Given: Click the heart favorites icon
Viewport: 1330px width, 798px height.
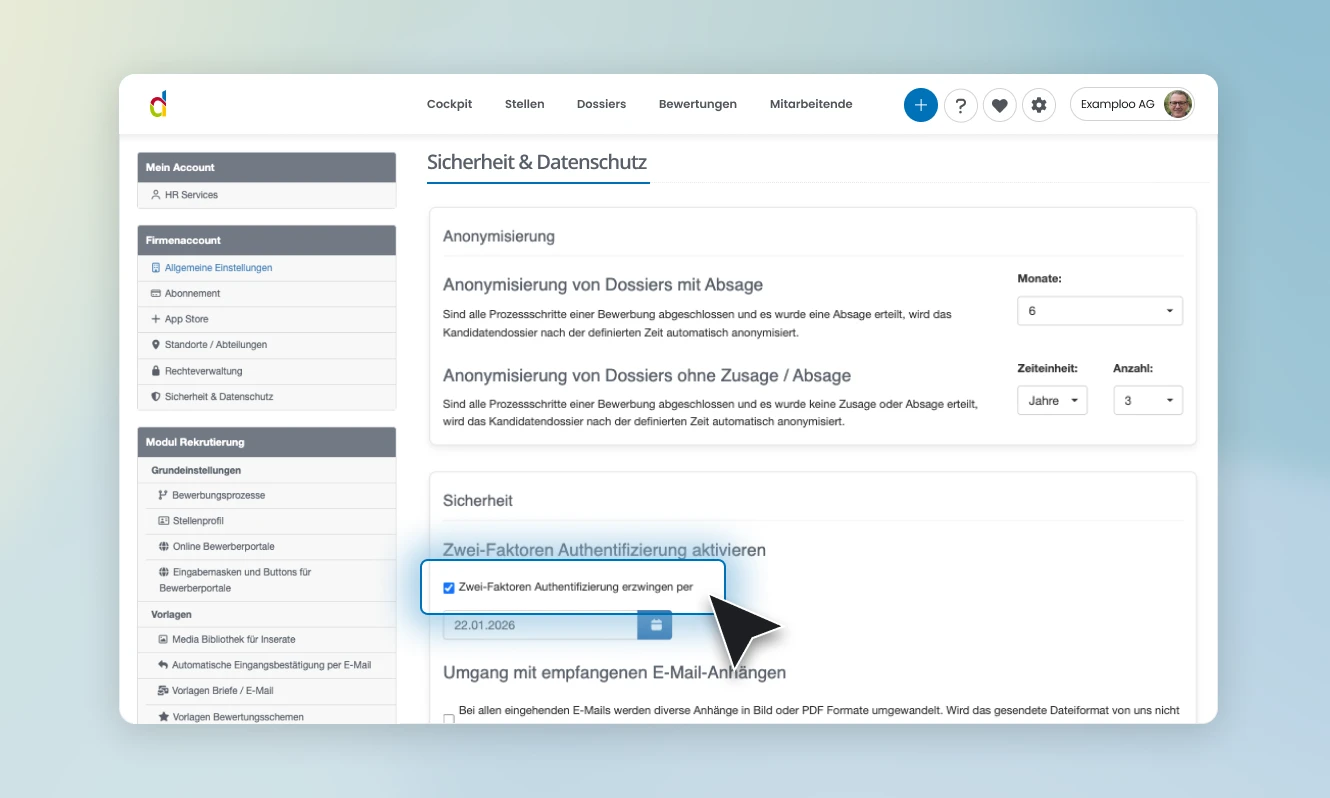Looking at the screenshot, I should [x=1000, y=105].
